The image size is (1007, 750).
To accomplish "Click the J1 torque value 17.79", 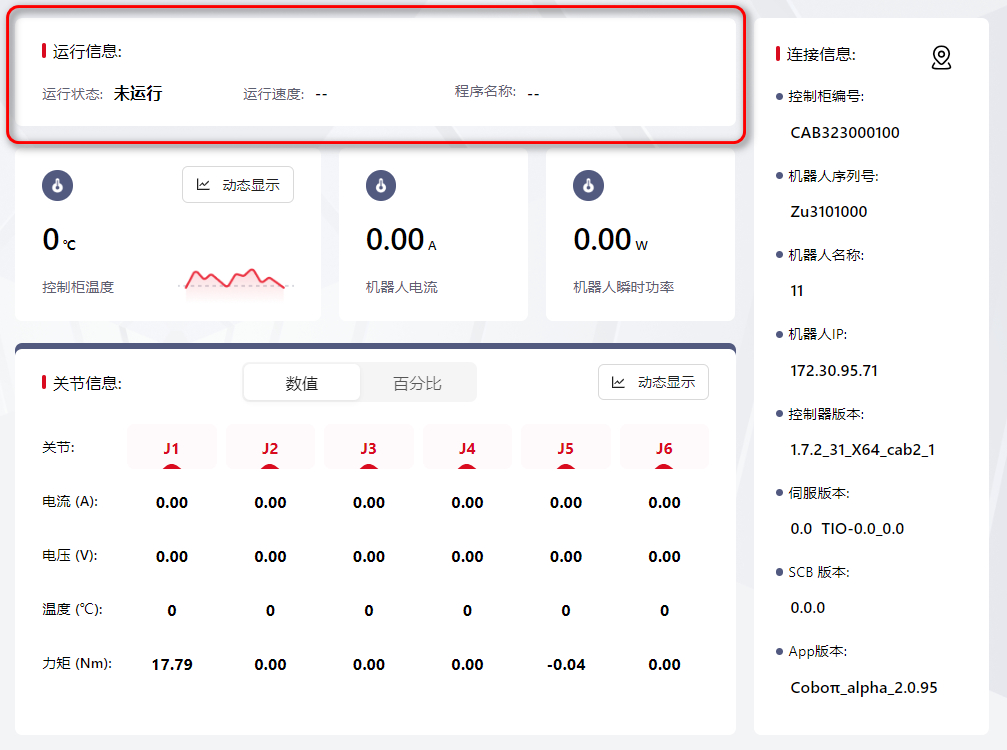I will (x=172, y=664).
